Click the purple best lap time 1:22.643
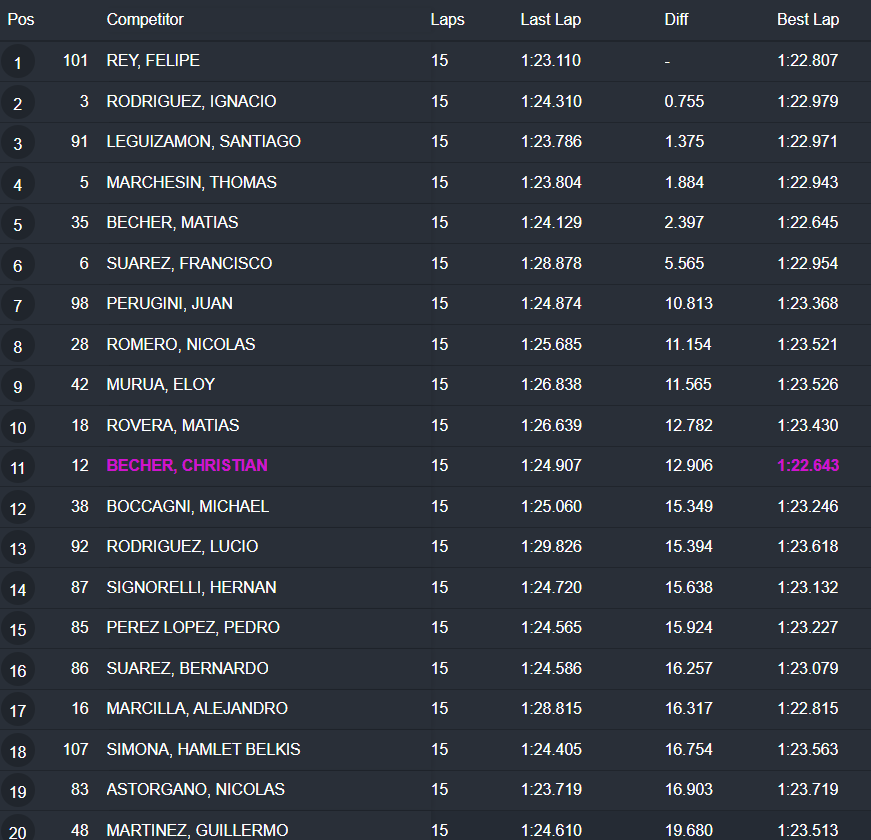Viewport: 871px width, 840px height. tap(808, 465)
